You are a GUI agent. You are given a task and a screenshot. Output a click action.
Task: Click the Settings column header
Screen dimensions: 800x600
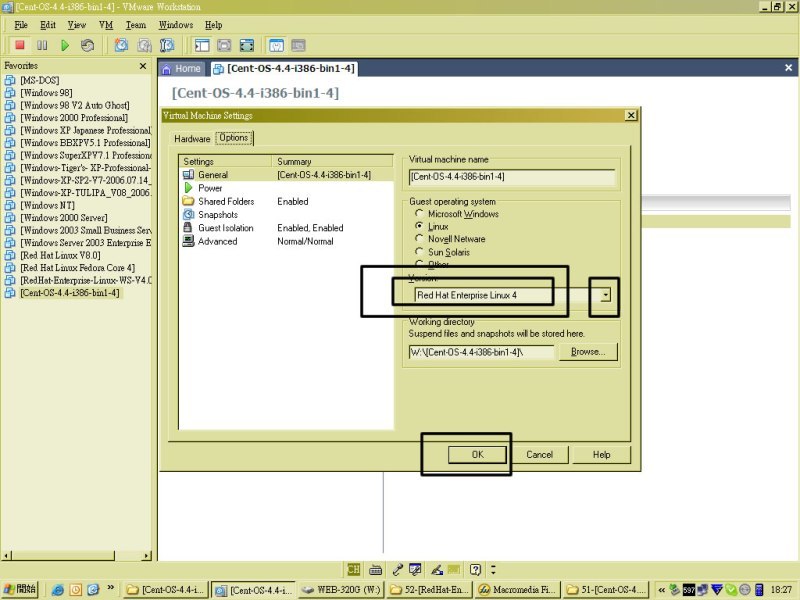[x=226, y=161]
